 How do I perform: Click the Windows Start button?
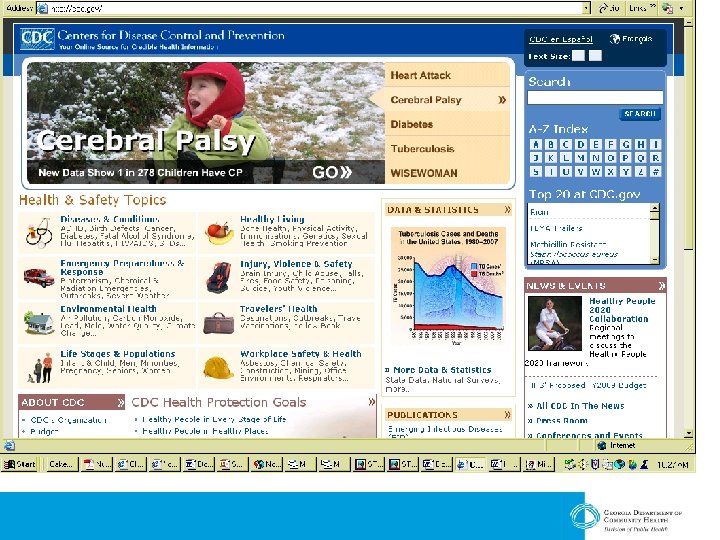tap(19, 464)
